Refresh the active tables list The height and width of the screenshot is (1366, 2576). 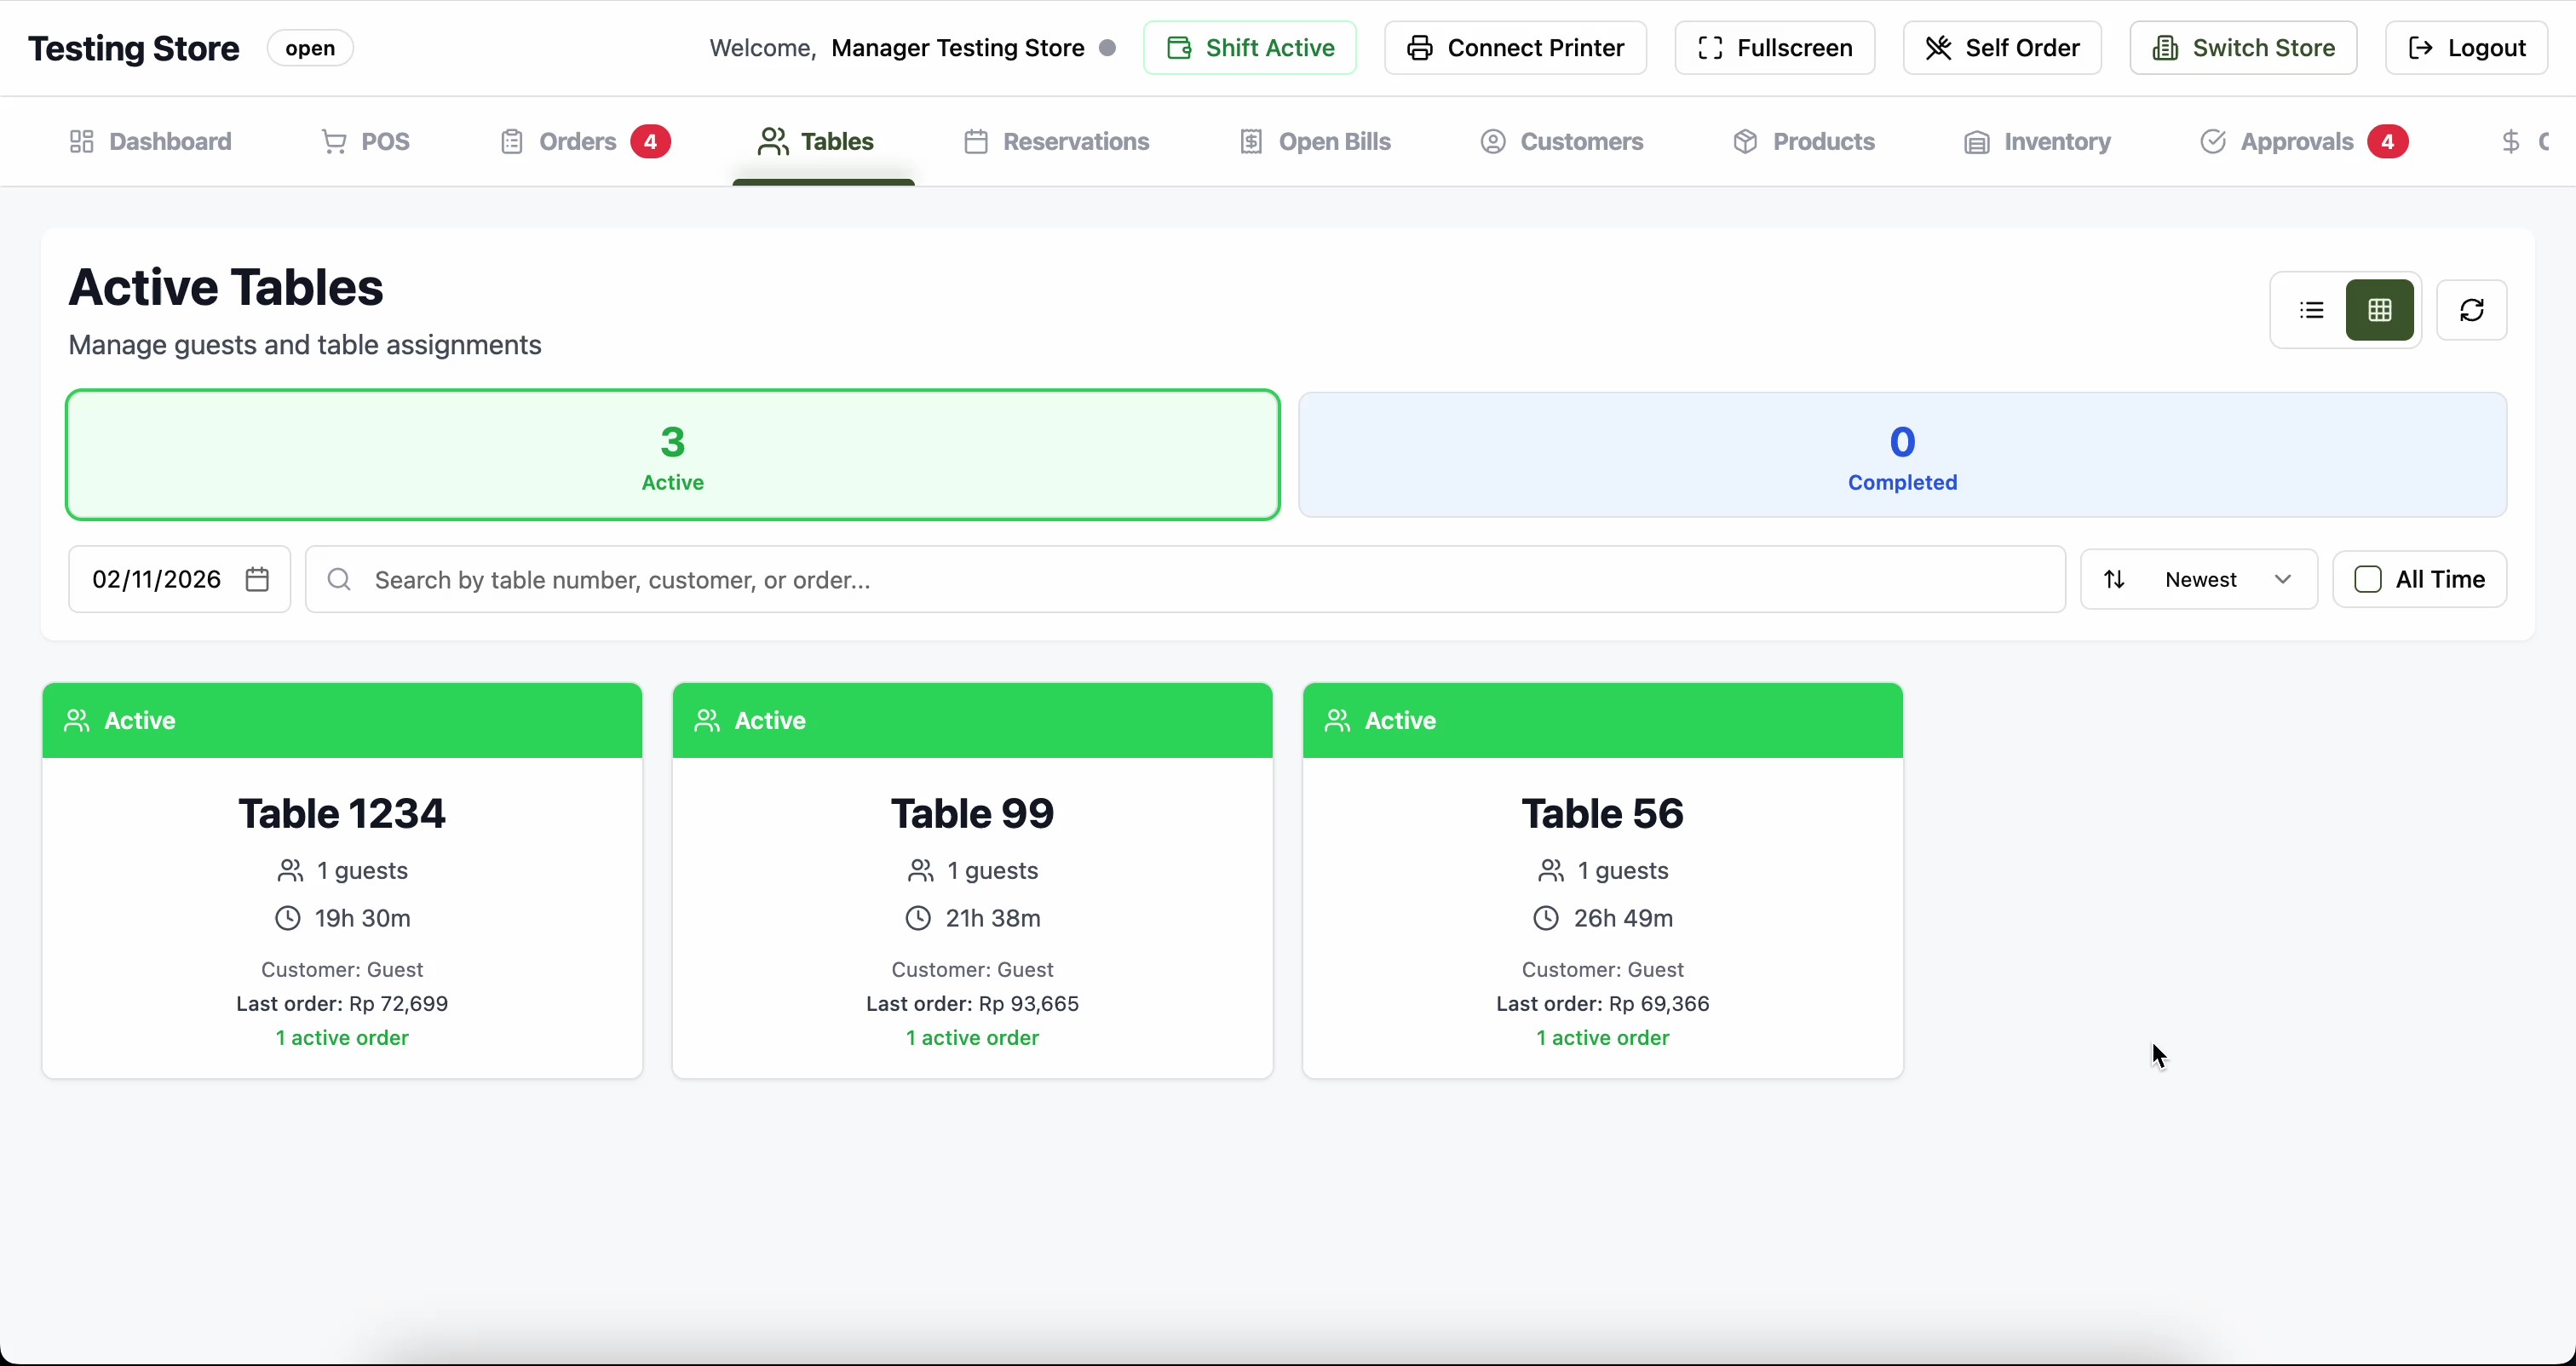click(x=2471, y=310)
